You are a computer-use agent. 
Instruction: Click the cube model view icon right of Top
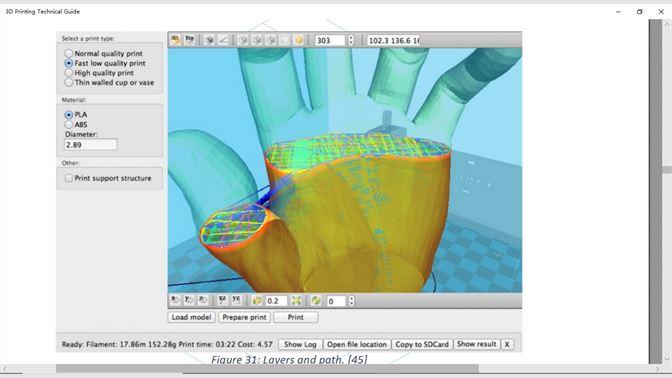[210, 40]
